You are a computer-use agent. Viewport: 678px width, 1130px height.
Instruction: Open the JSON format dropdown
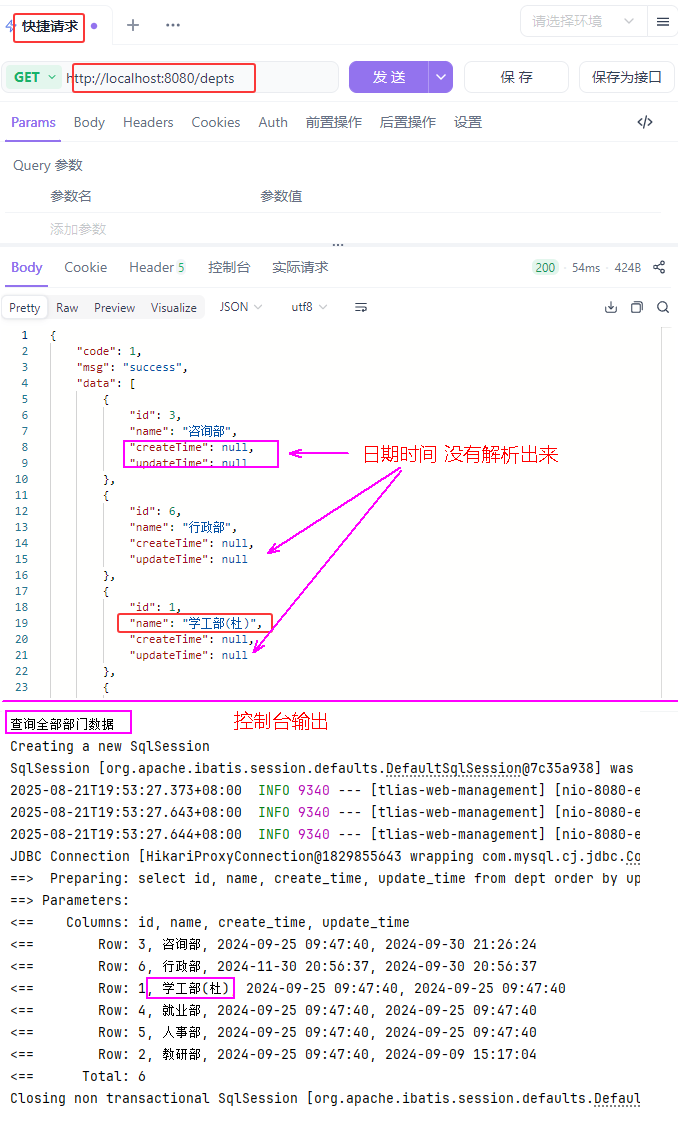pos(240,307)
